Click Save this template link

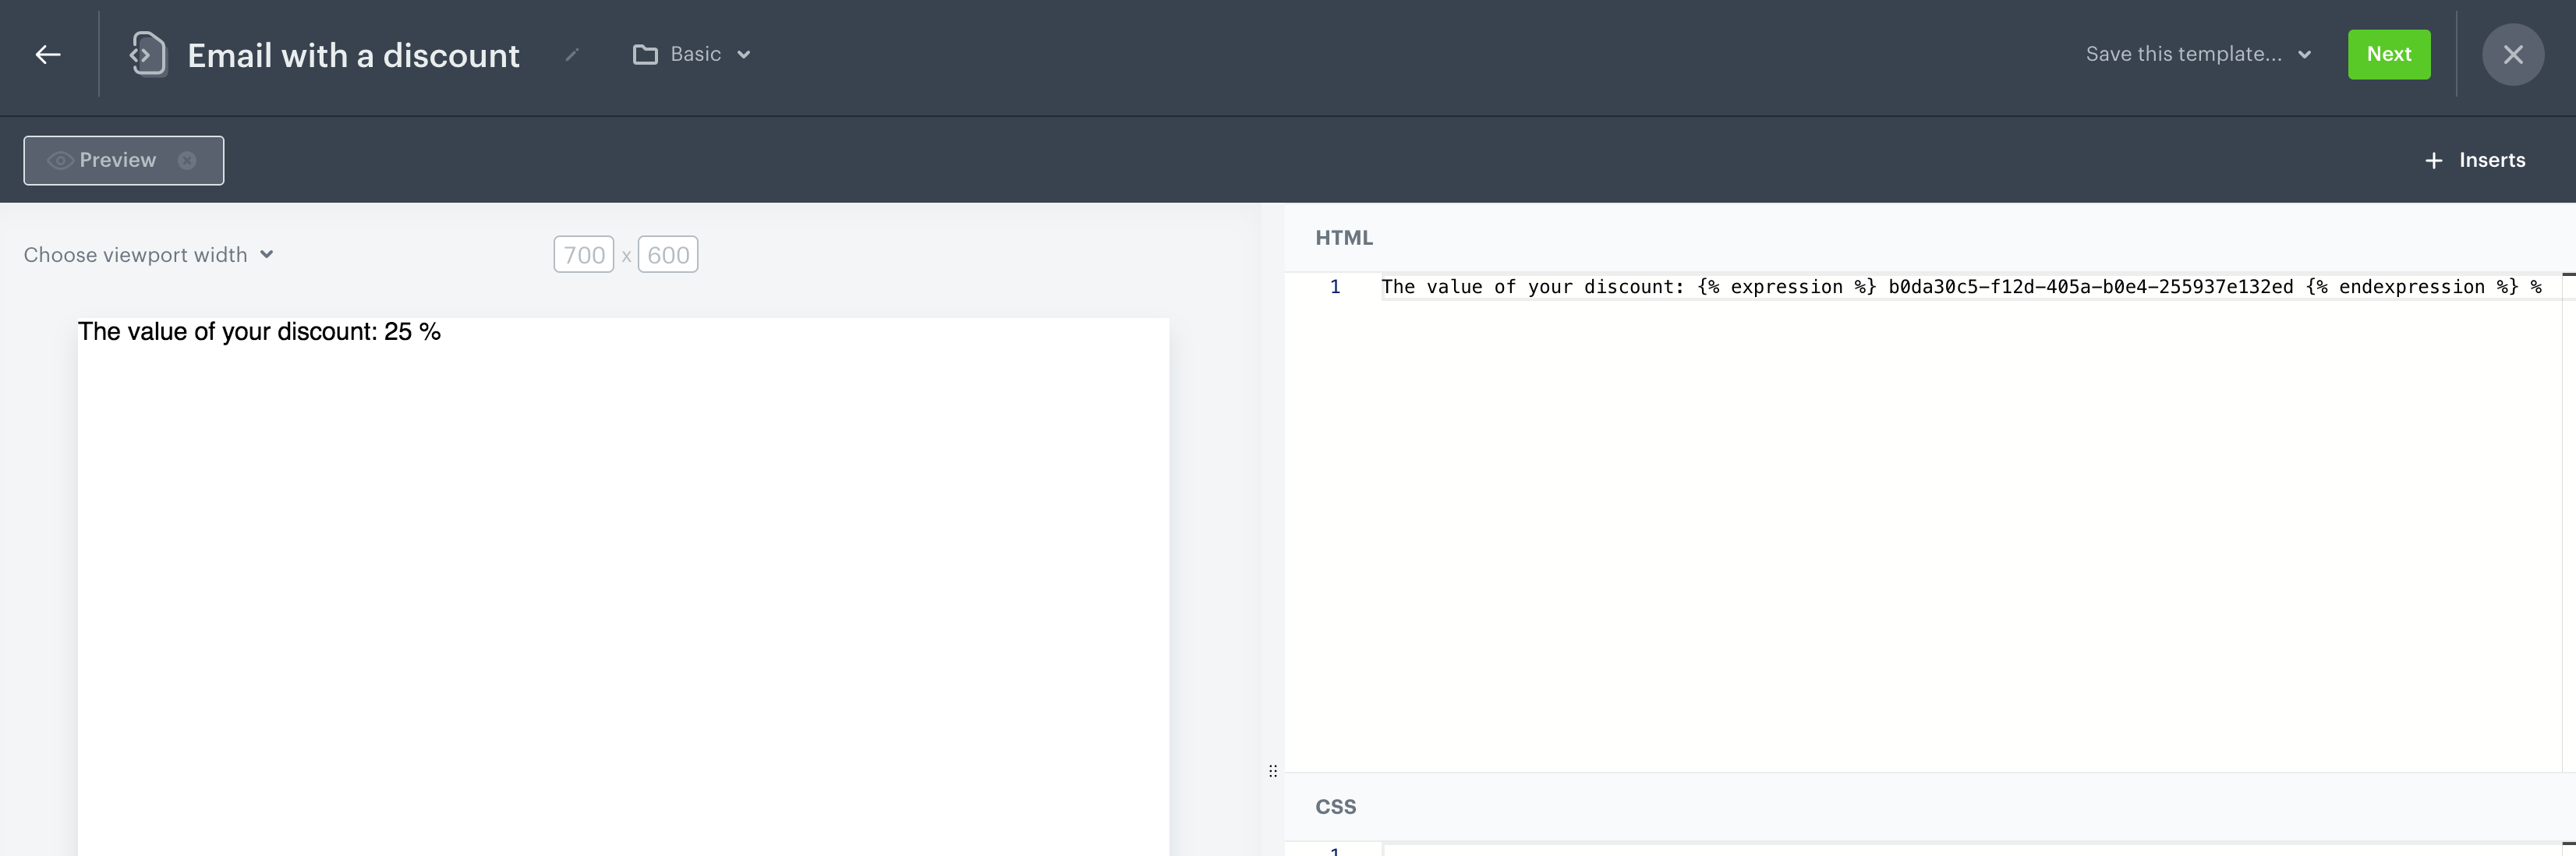click(x=2186, y=55)
